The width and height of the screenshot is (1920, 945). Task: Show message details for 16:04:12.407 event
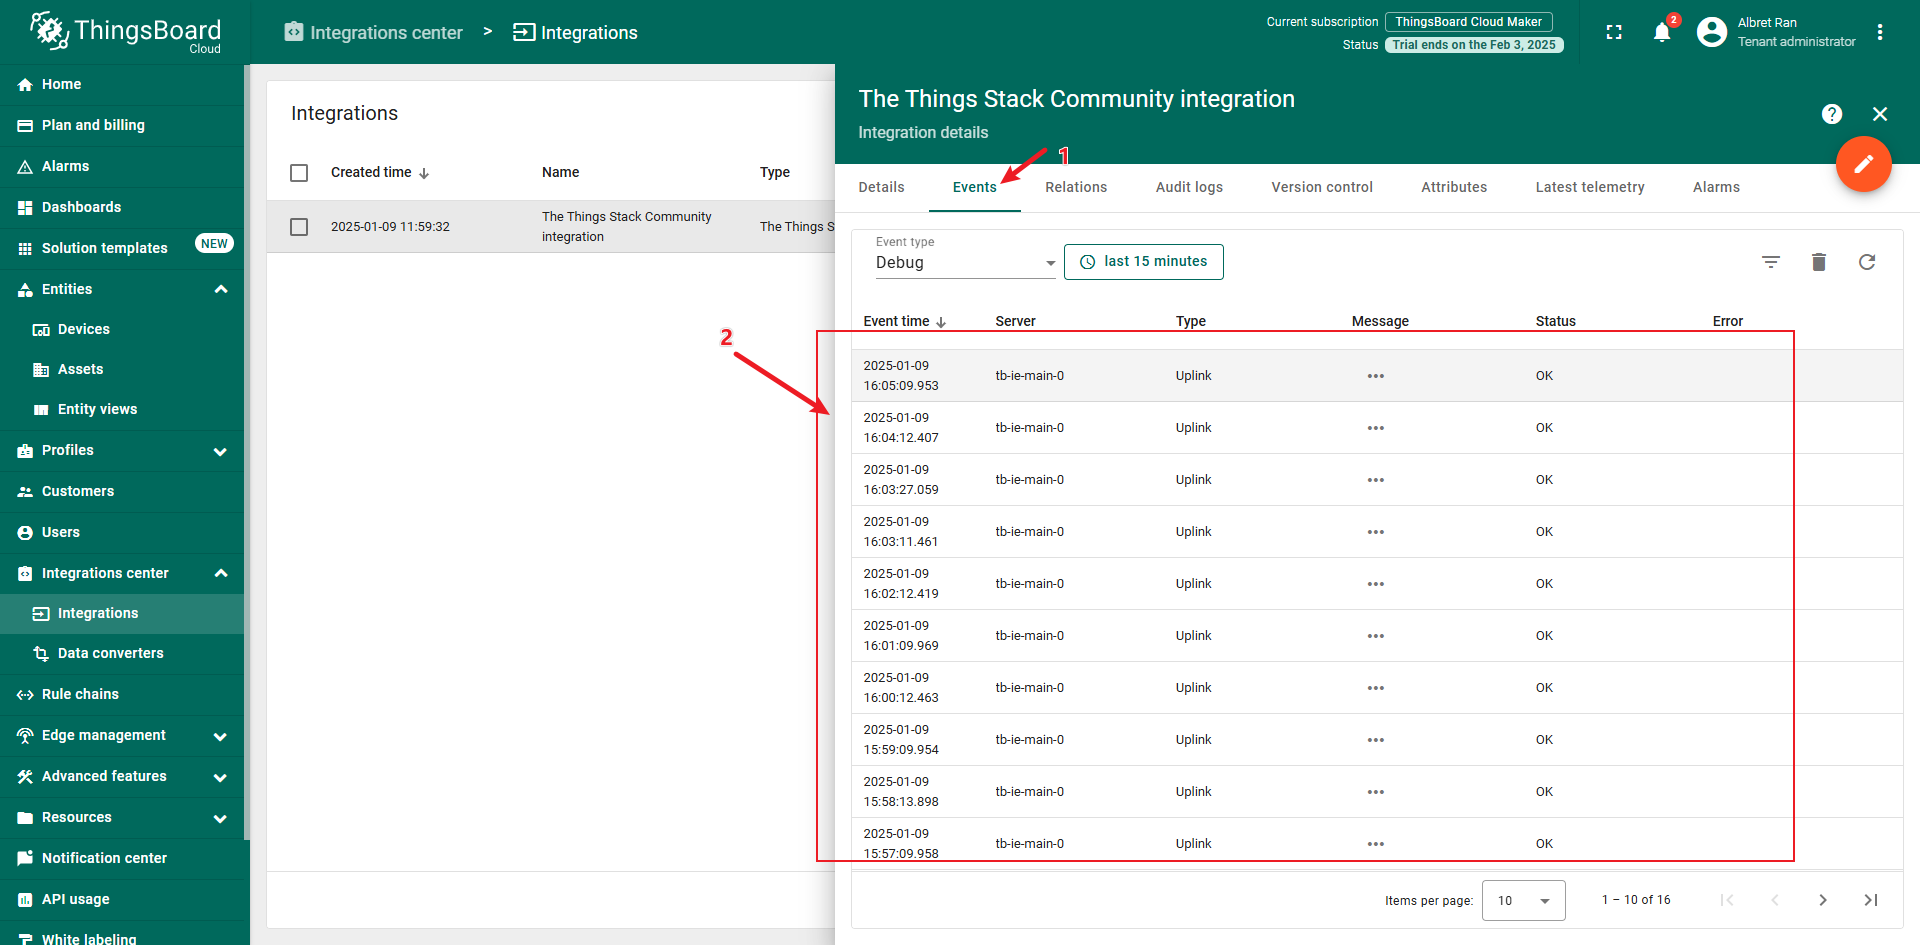1376,428
